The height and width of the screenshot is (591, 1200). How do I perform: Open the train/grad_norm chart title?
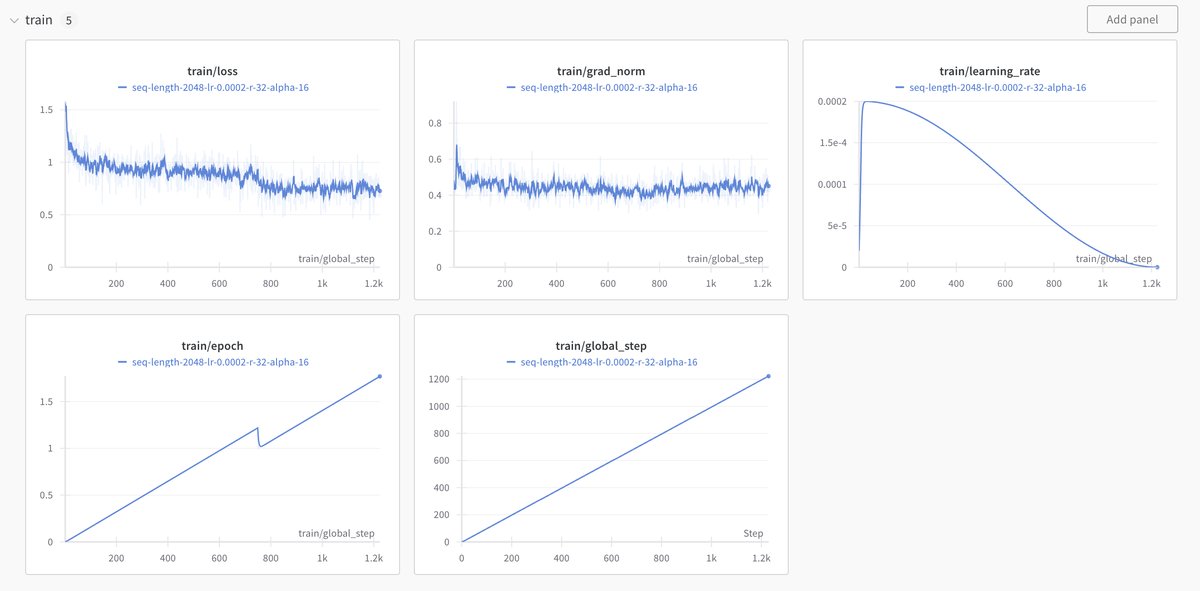[601, 71]
